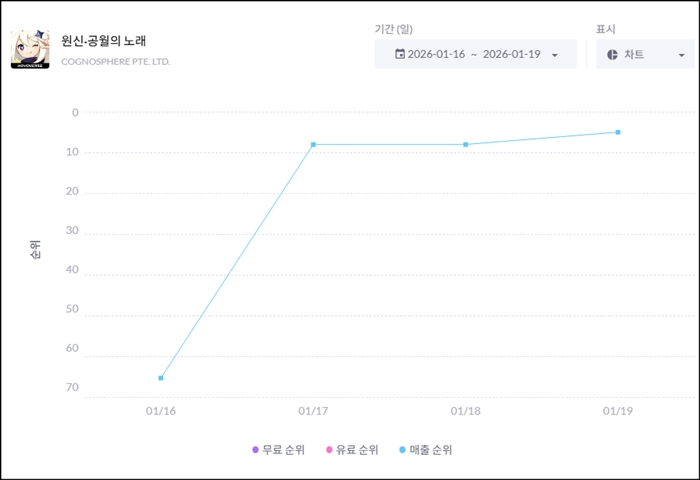The width and height of the screenshot is (700, 480).
Task: Click the 01/19 data point marker
Action: point(618,132)
